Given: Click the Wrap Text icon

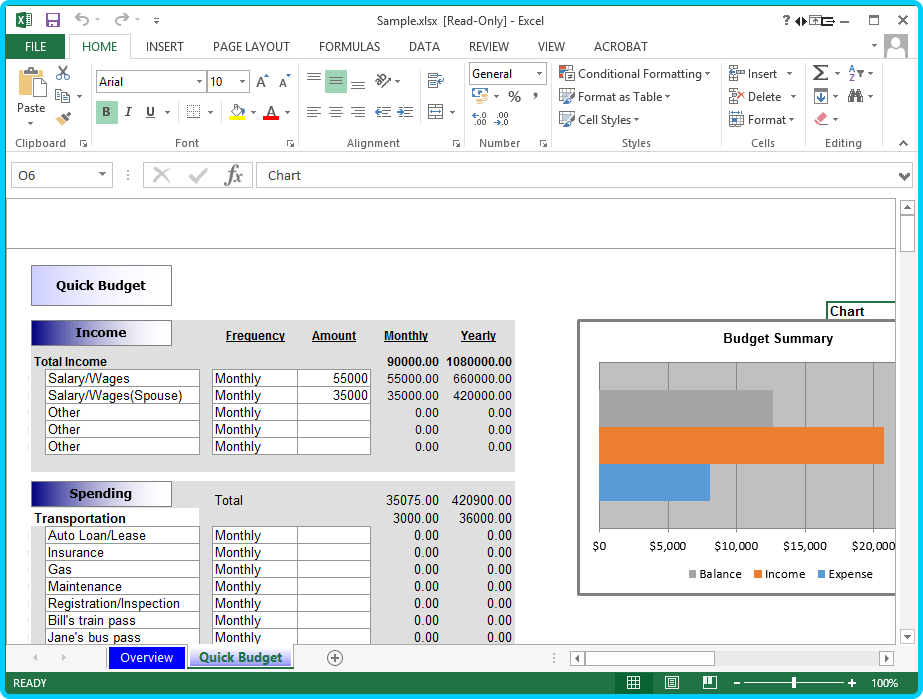Looking at the screenshot, I should (x=436, y=81).
